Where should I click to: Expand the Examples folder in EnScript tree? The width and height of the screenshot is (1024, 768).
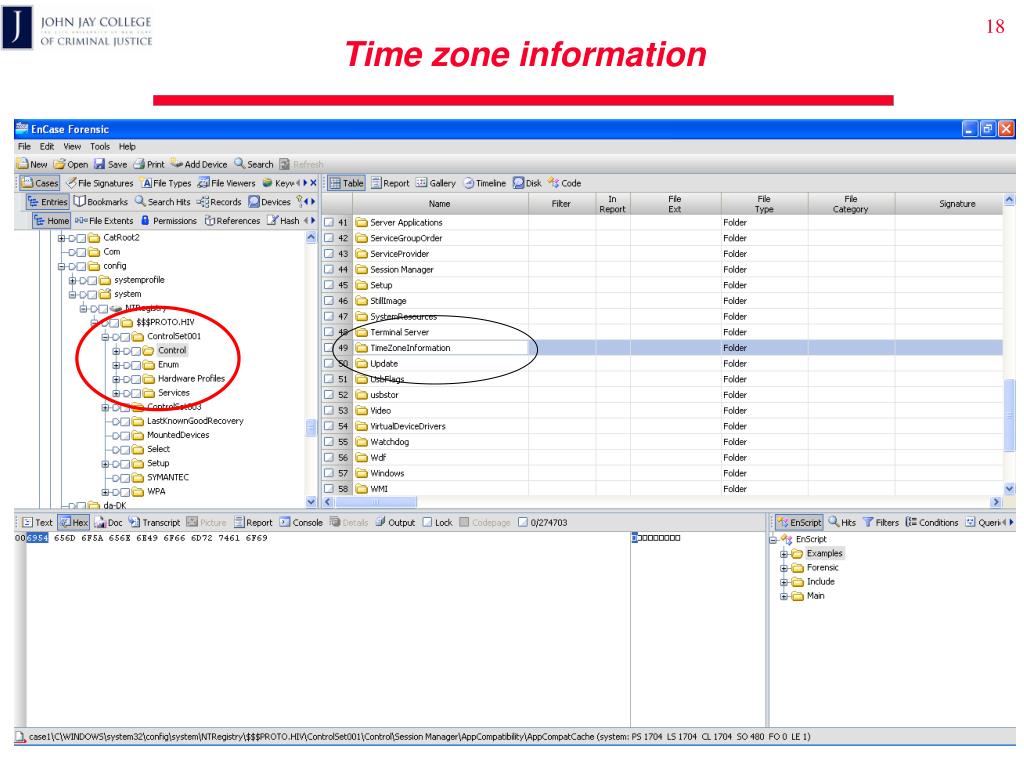click(x=784, y=554)
